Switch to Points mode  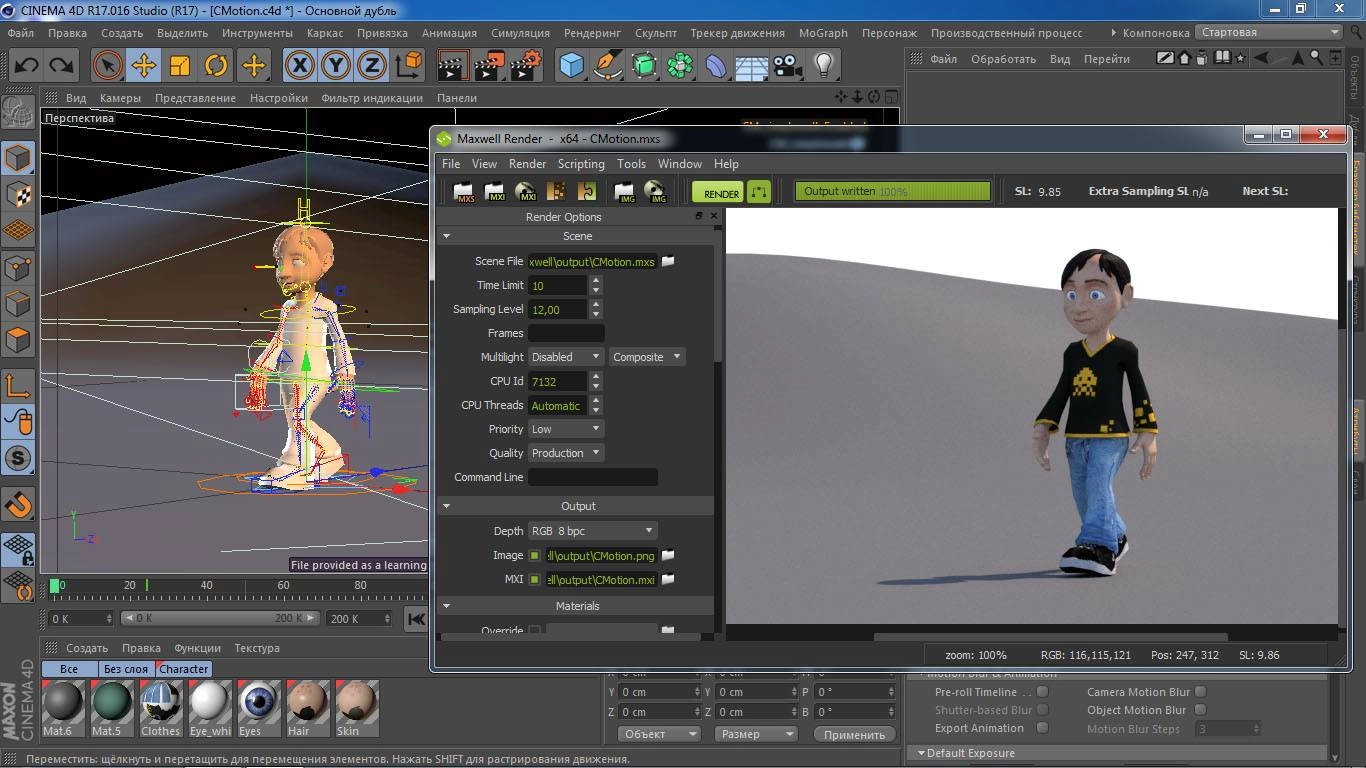[18, 267]
